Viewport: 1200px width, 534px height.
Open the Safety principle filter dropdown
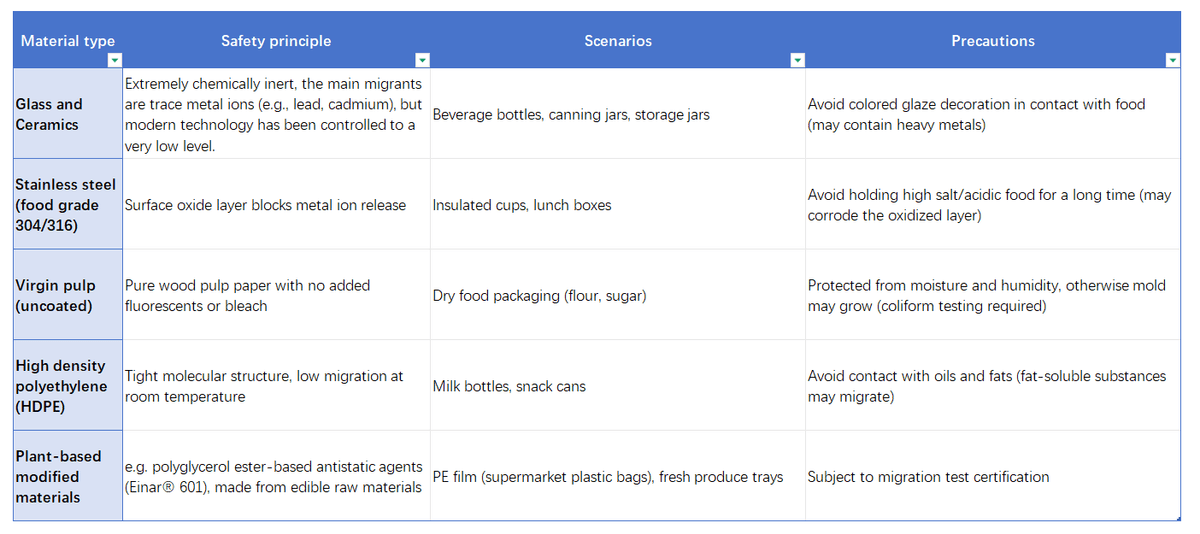tap(422, 61)
